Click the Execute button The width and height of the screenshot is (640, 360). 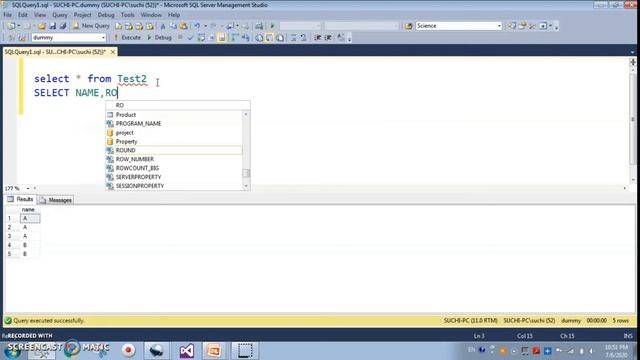(x=127, y=38)
